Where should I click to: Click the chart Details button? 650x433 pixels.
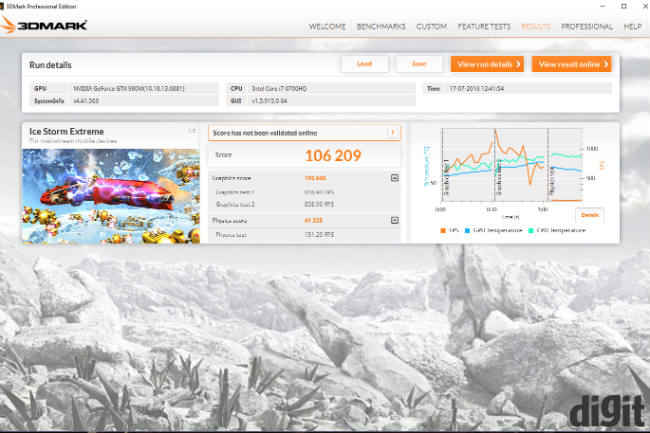589,215
